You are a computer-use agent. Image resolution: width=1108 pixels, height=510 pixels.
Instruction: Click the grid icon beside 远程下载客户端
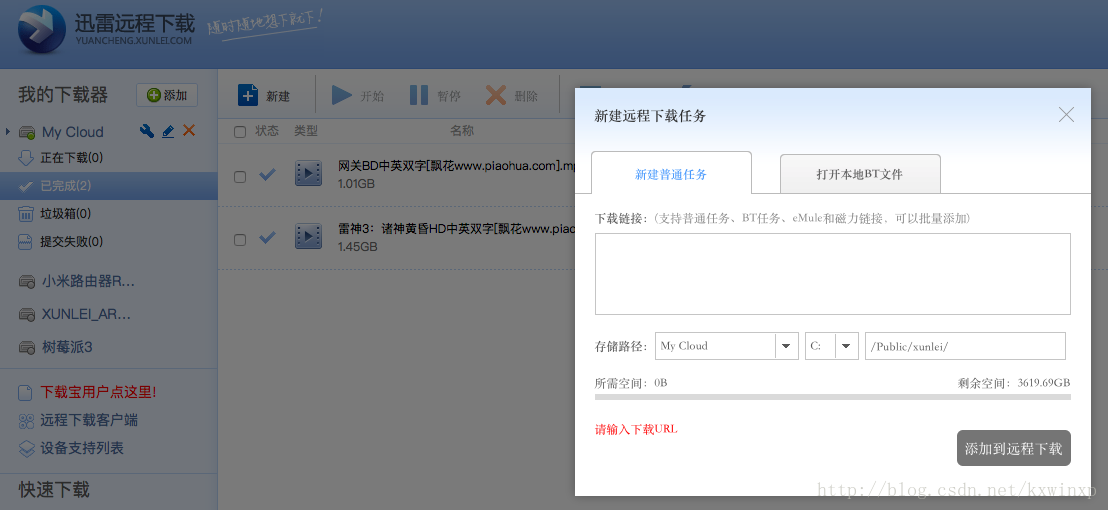point(26,421)
